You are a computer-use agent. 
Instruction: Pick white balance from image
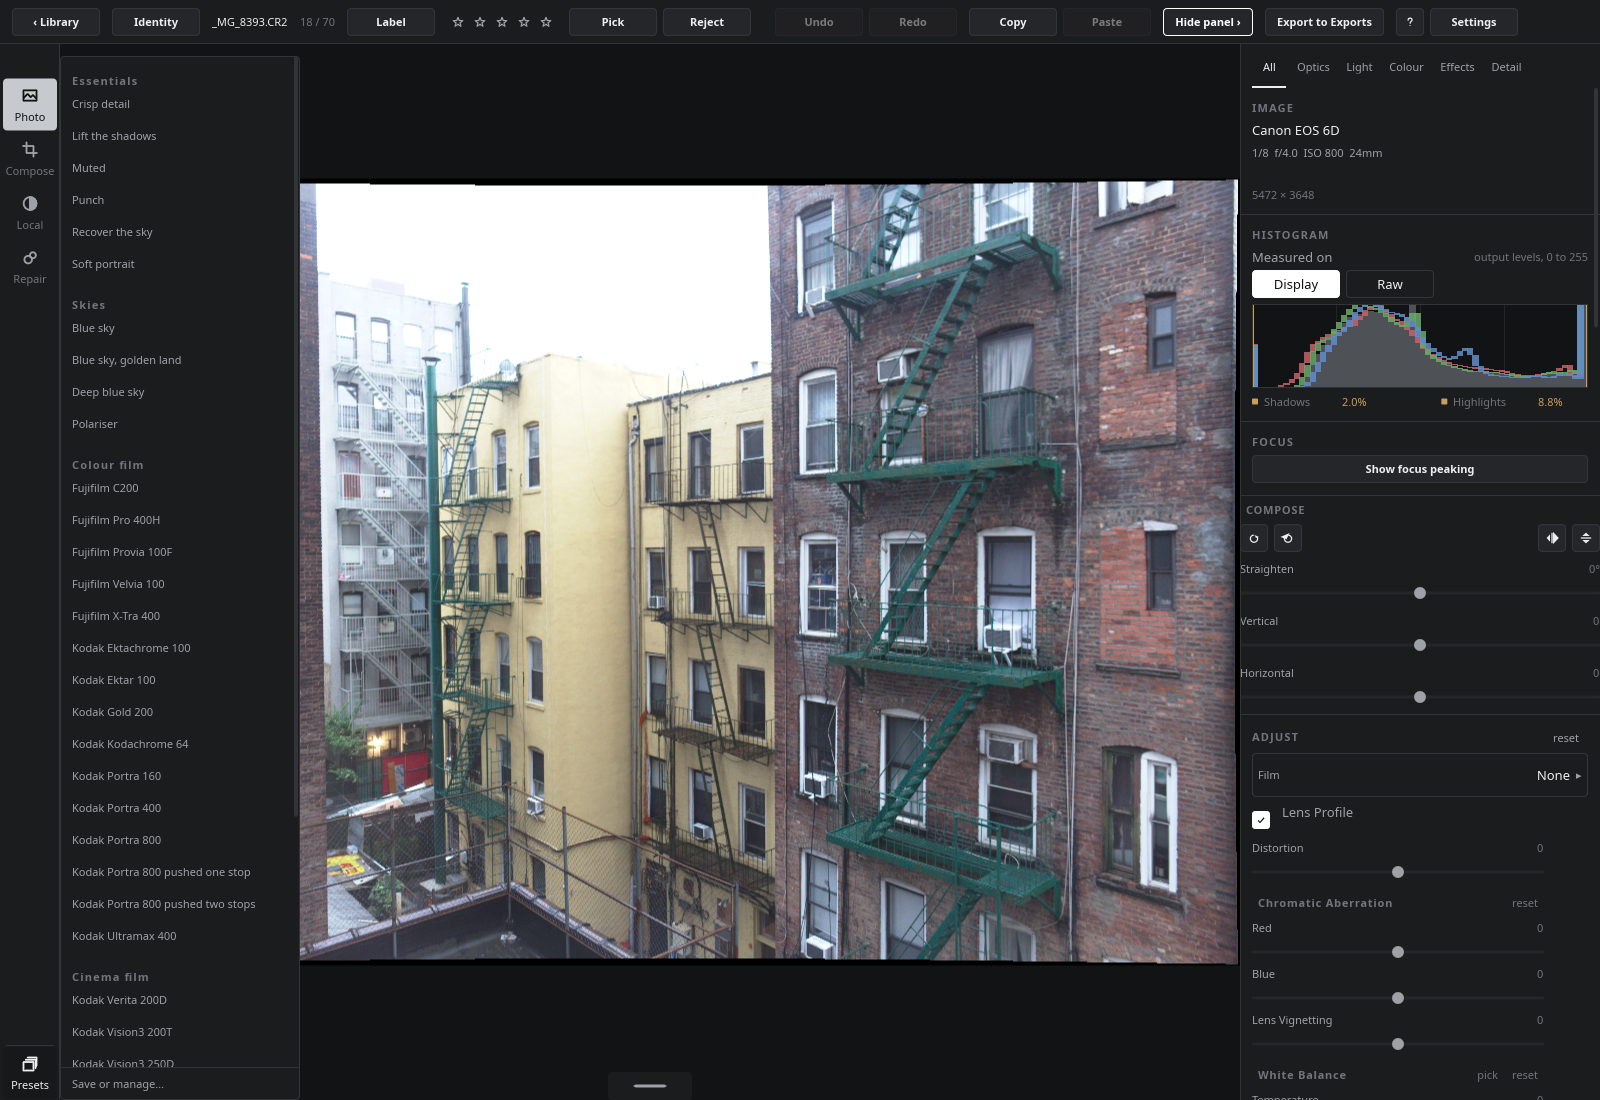pyautogui.click(x=1487, y=1075)
